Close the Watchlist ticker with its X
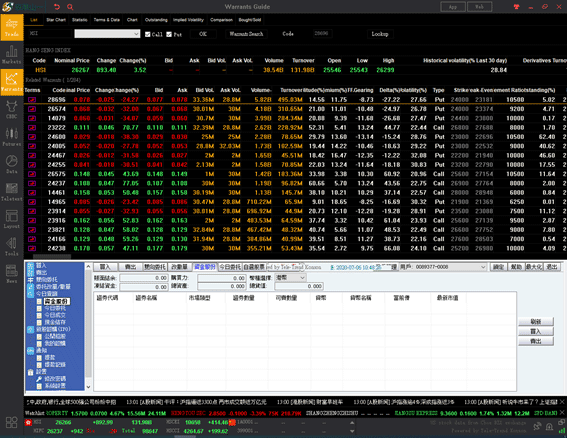Image resolution: width=567 pixels, height=438 pixels. pos(562,412)
